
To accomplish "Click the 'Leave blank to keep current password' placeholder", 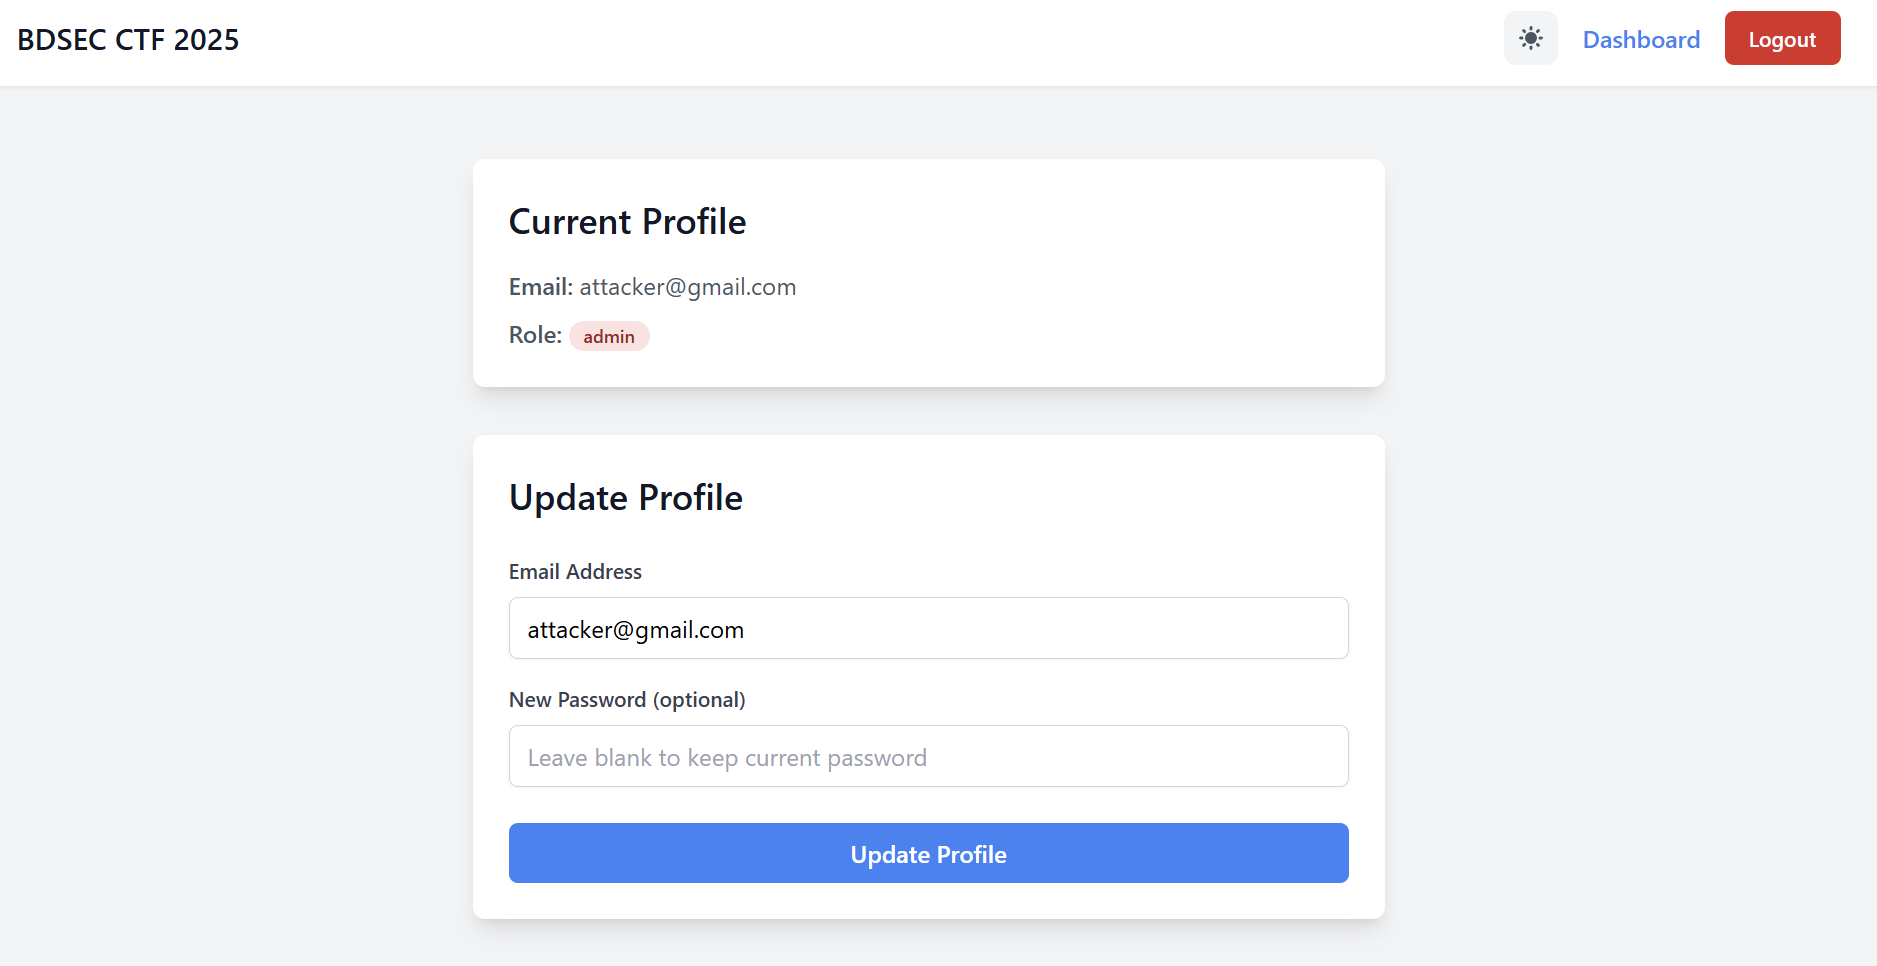I will coord(727,758).
